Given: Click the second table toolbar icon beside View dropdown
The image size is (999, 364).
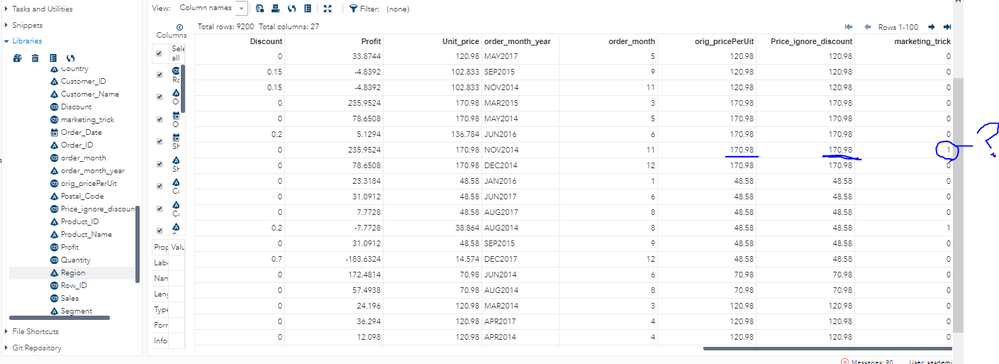Looking at the screenshot, I should 275,8.
